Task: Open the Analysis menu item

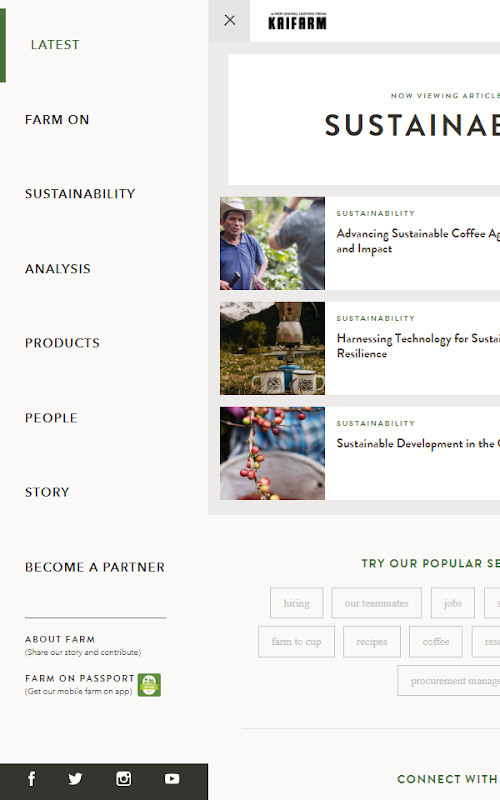Action: 58,269
